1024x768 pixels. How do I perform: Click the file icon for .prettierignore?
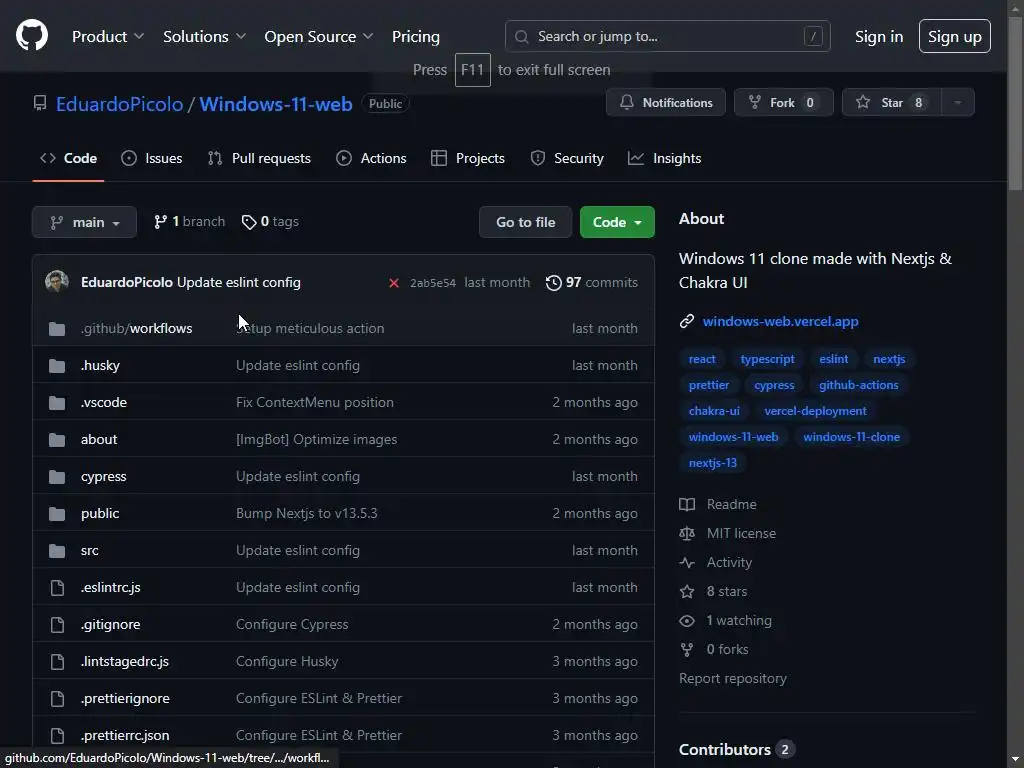click(57, 699)
